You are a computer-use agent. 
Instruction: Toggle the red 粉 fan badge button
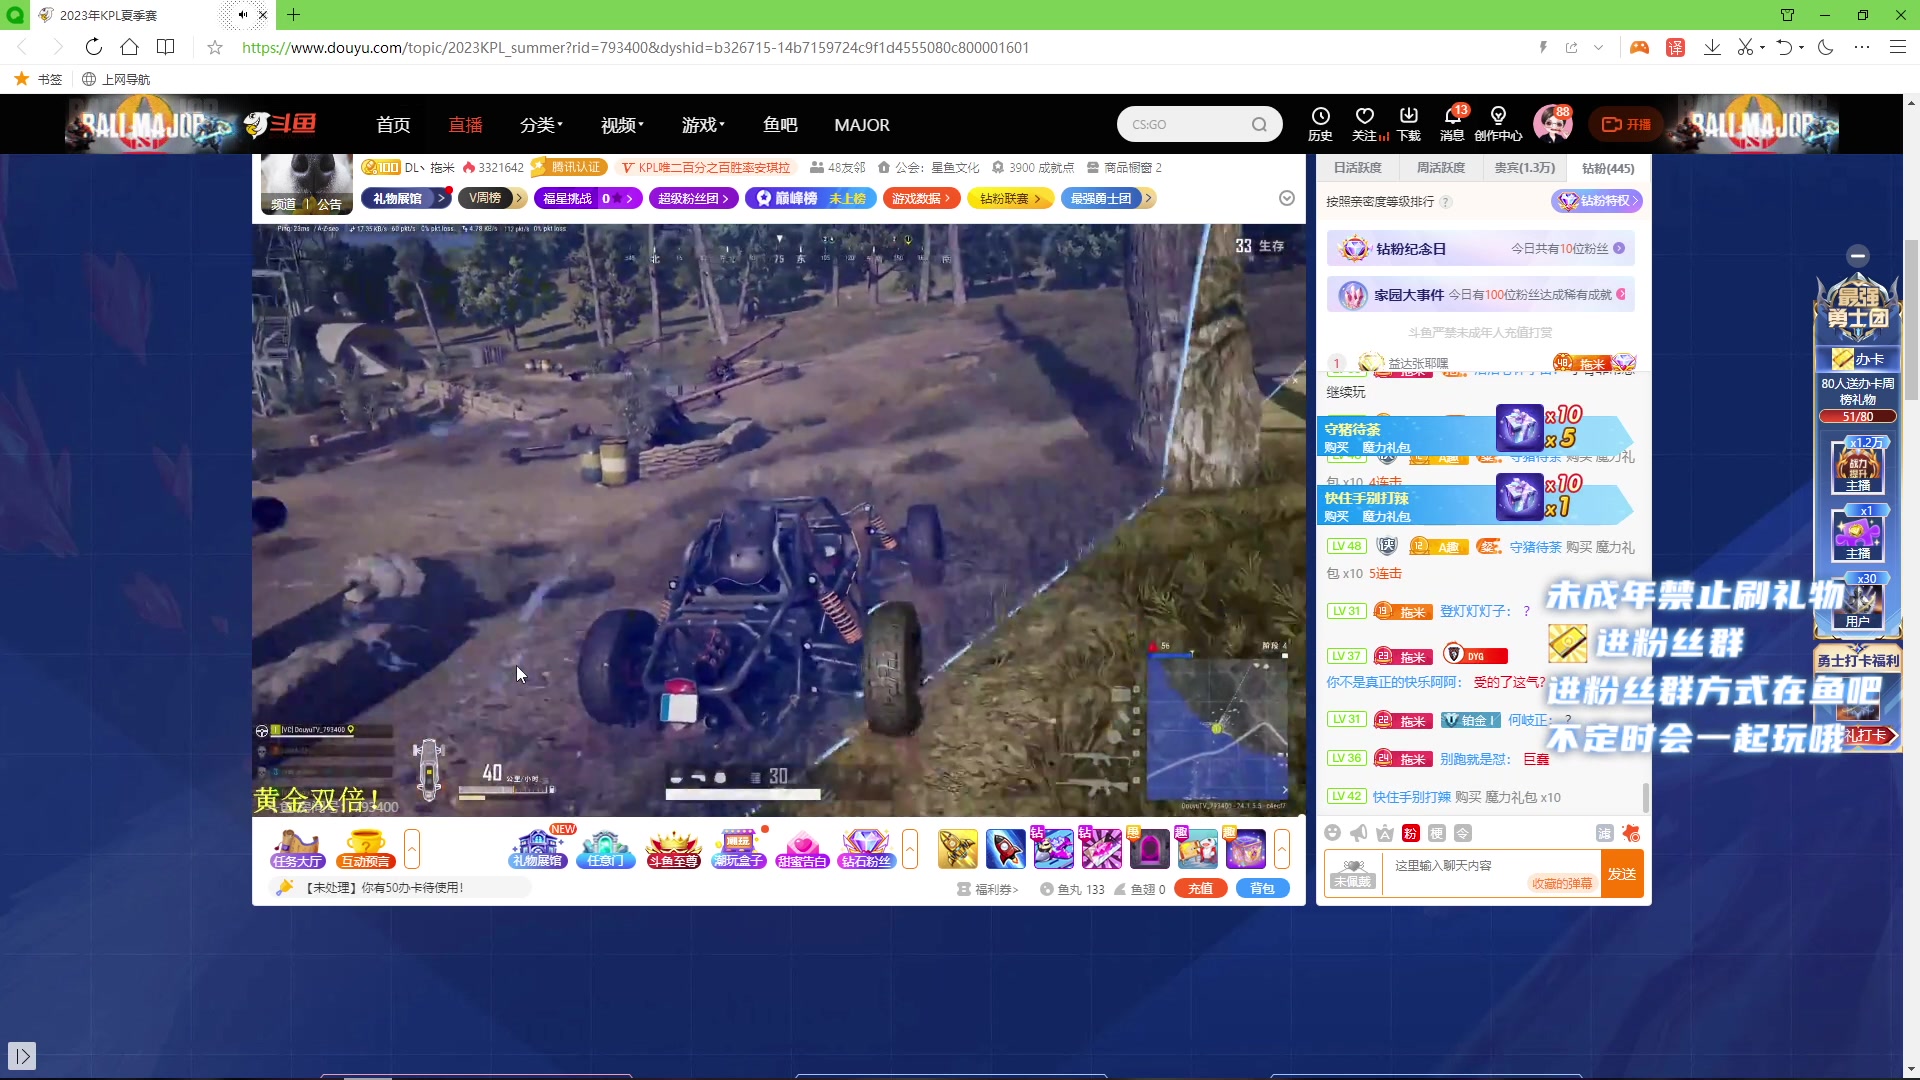coord(1410,833)
